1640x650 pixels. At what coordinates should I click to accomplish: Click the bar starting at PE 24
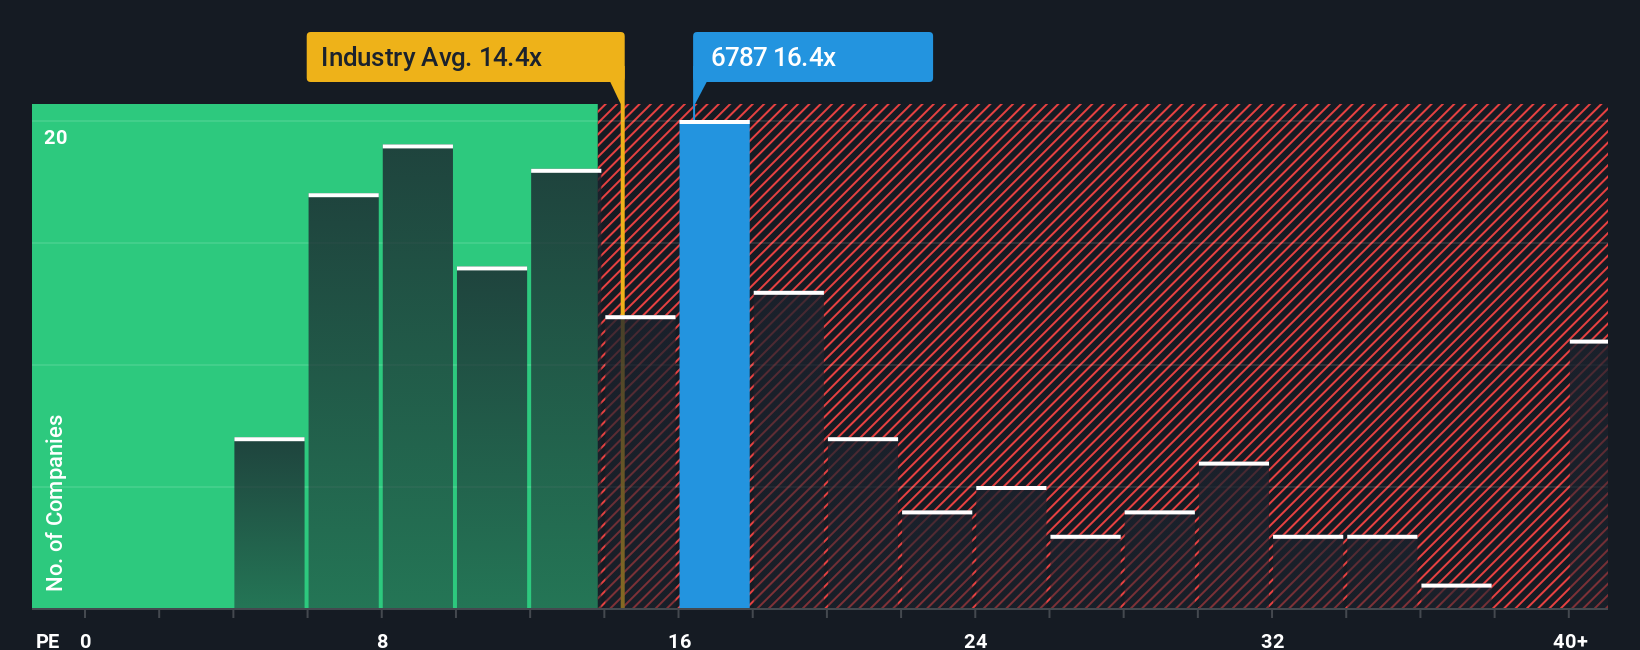pos(1011,547)
